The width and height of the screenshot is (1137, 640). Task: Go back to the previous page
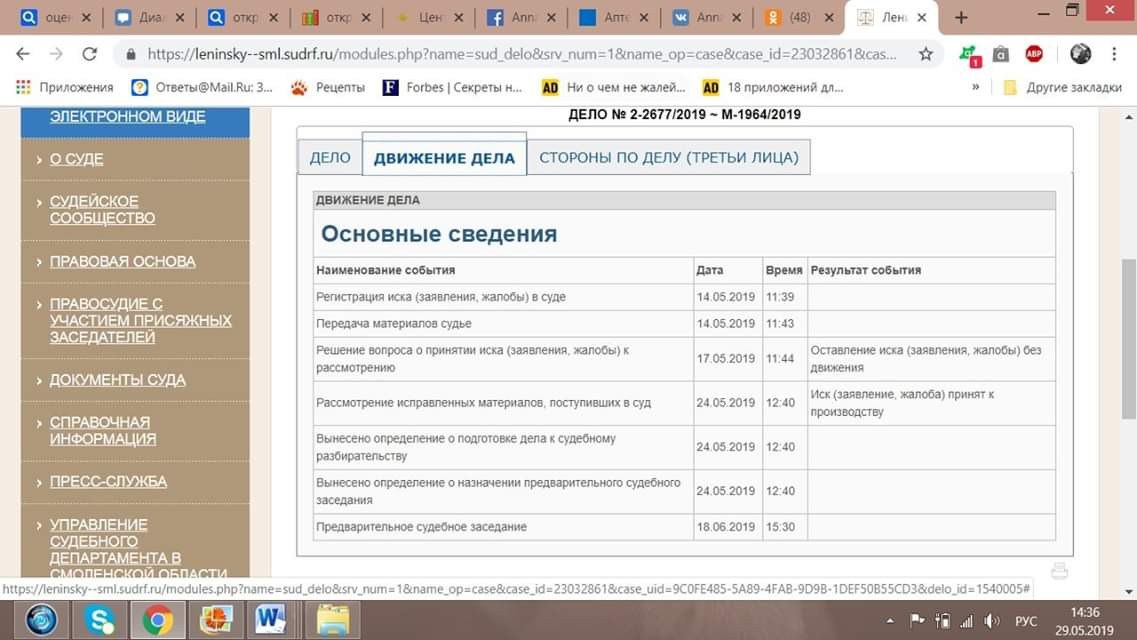23,54
